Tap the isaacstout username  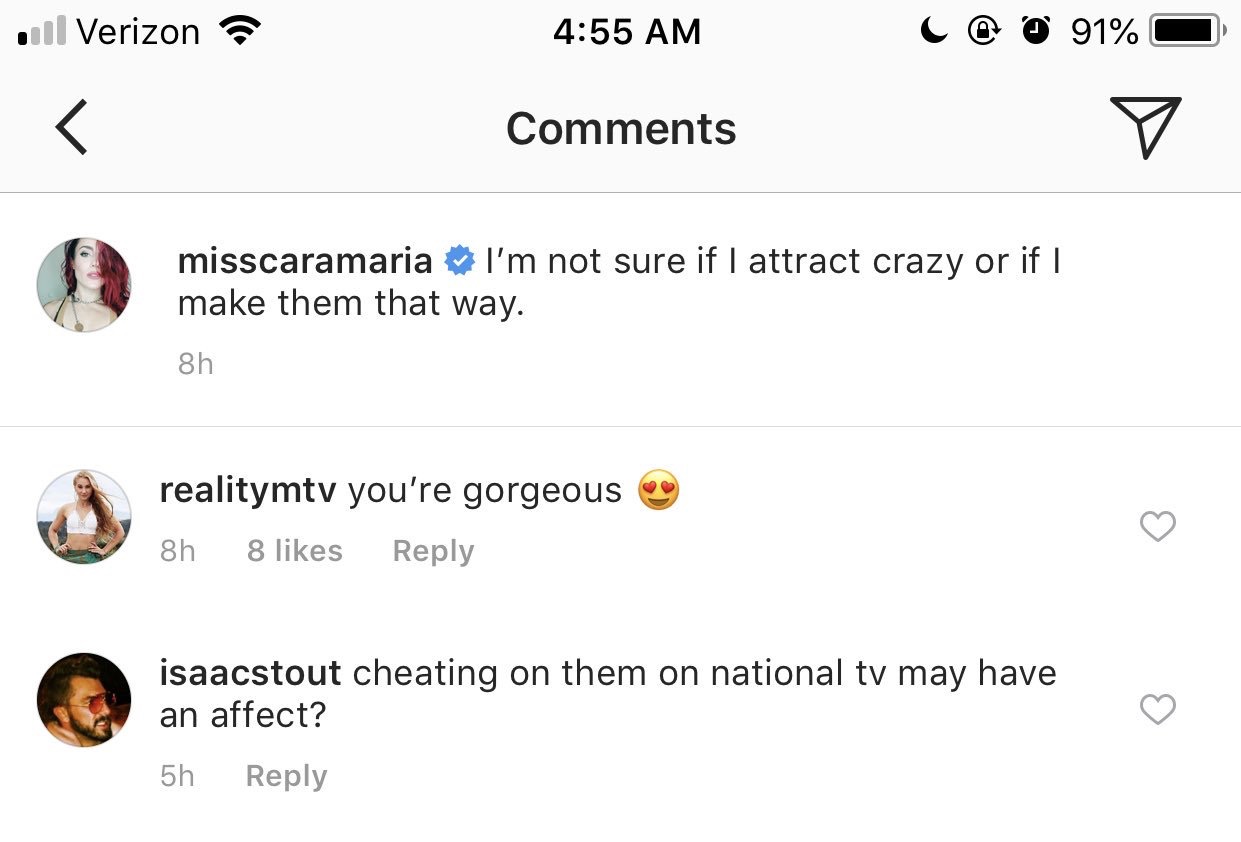(x=250, y=673)
